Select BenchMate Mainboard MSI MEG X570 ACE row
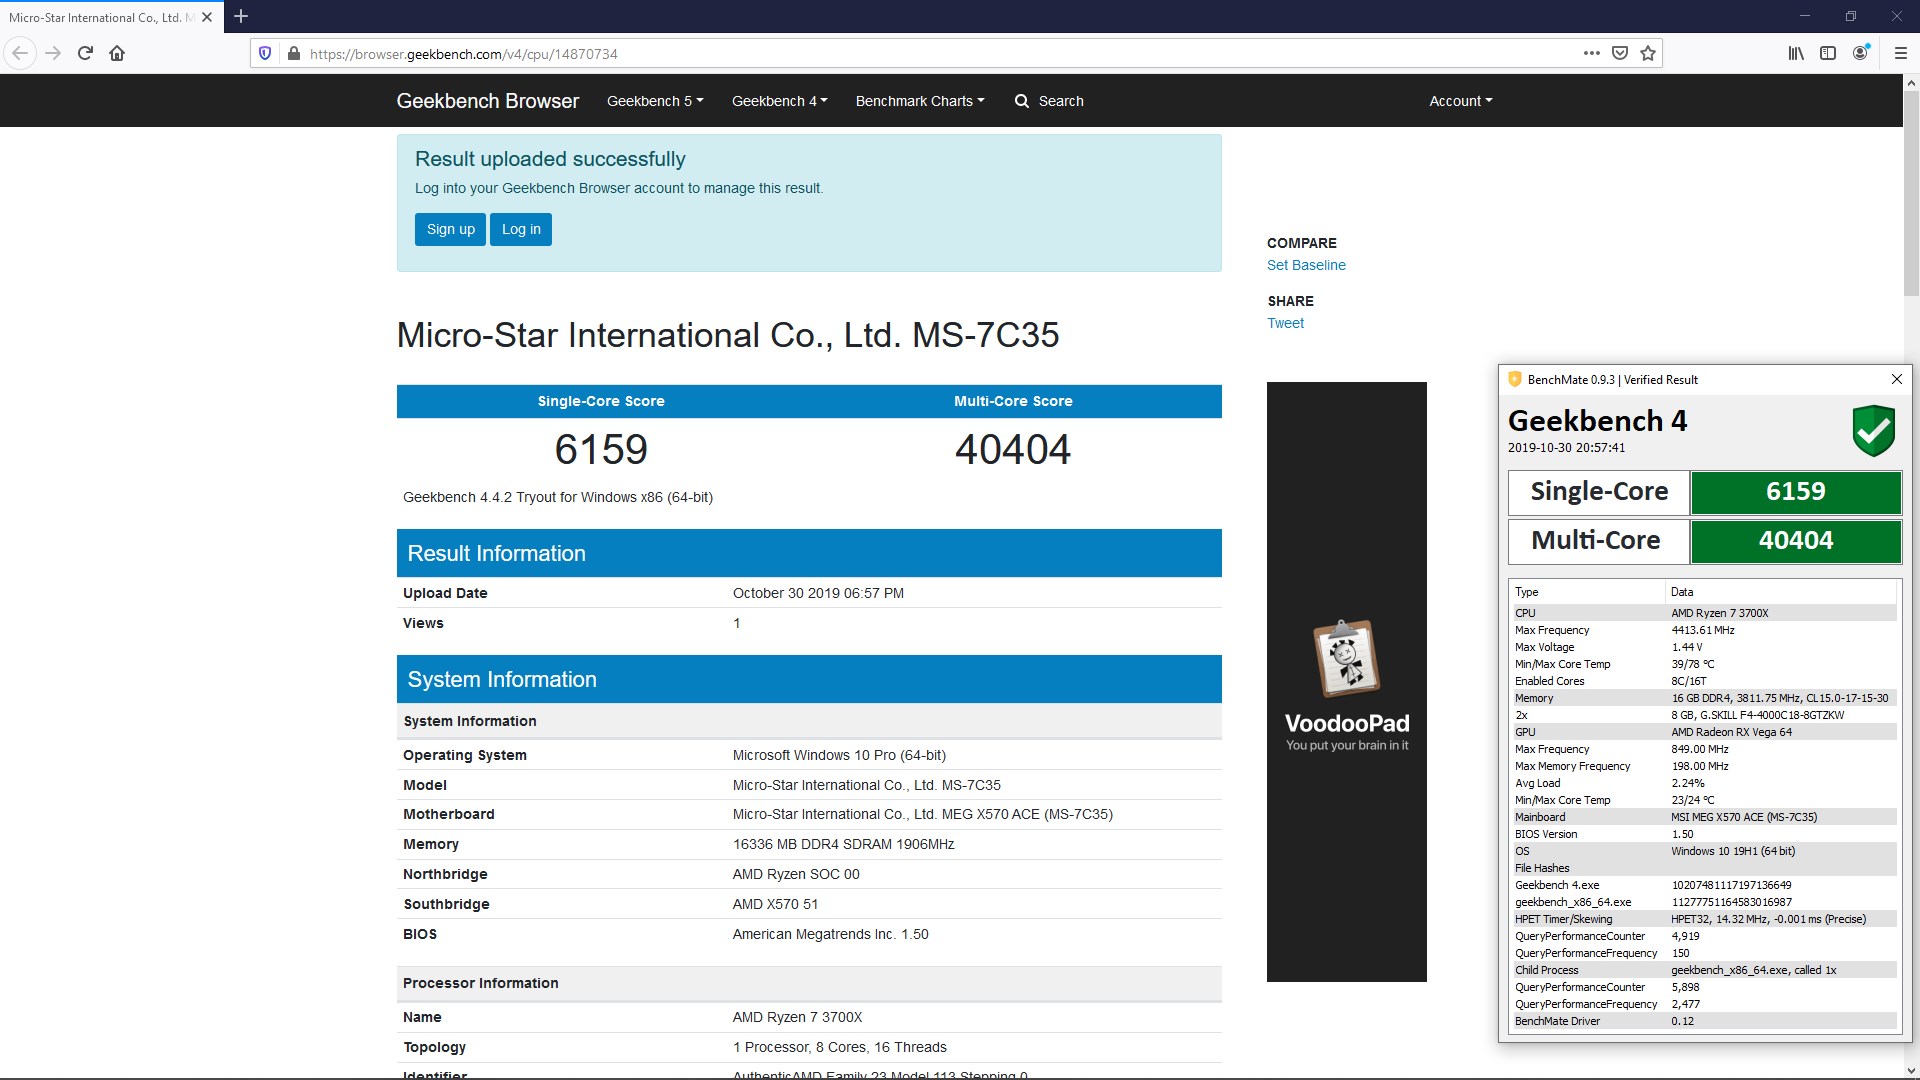Viewport: 1920px width, 1080px height. tap(1704, 817)
